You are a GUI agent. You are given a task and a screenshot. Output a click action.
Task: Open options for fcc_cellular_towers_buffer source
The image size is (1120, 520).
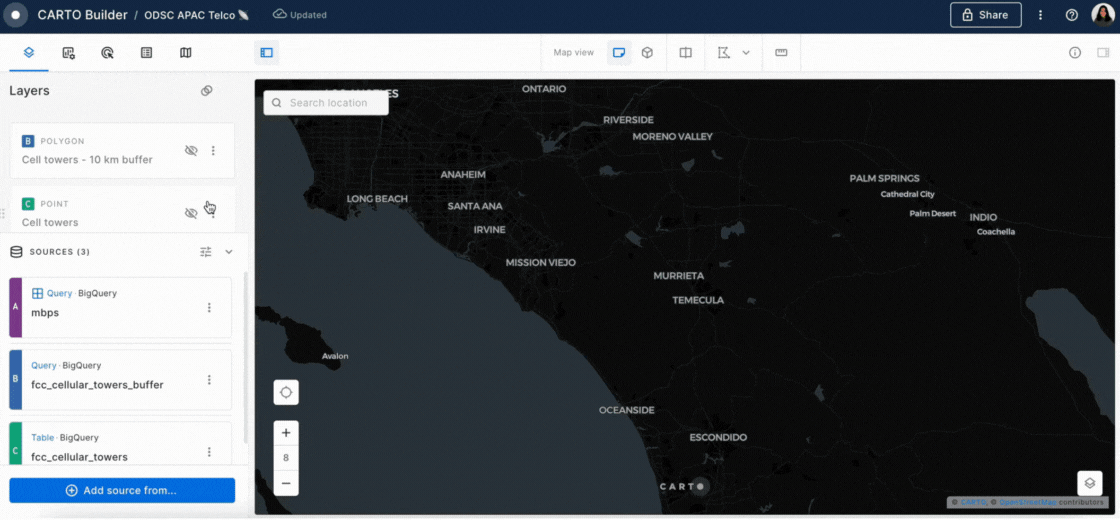tap(209, 380)
